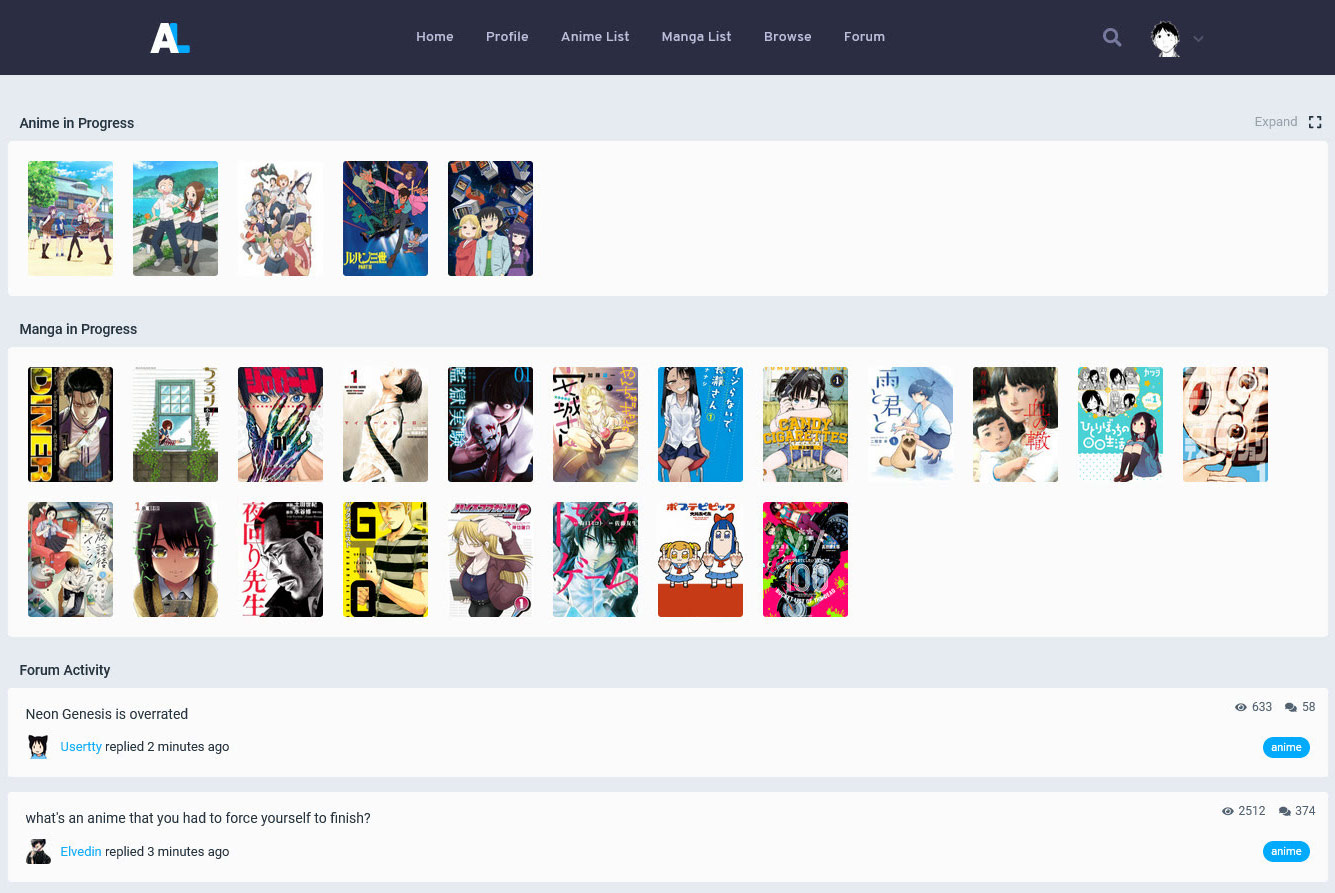
Task: Open the anime cover with floating arcade cabinets
Action: tap(490, 218)
